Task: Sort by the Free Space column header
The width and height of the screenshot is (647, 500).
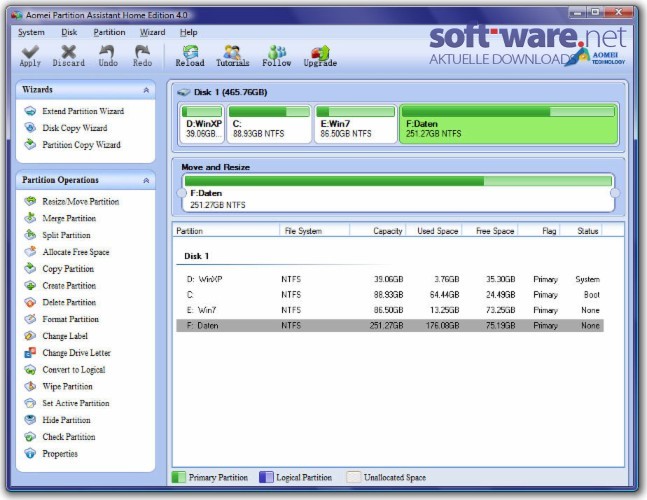Action: (x=490, y=231)
